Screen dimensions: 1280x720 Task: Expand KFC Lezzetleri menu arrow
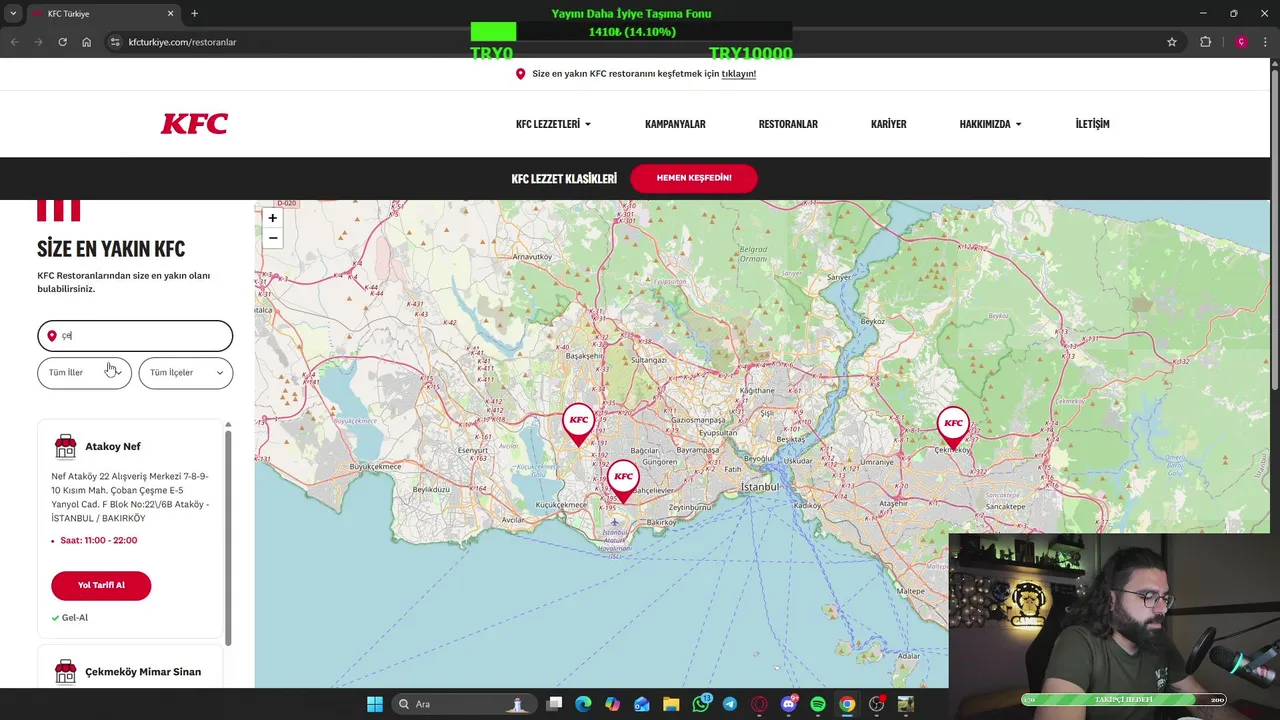pyautogui.click(x=588, y=124)
